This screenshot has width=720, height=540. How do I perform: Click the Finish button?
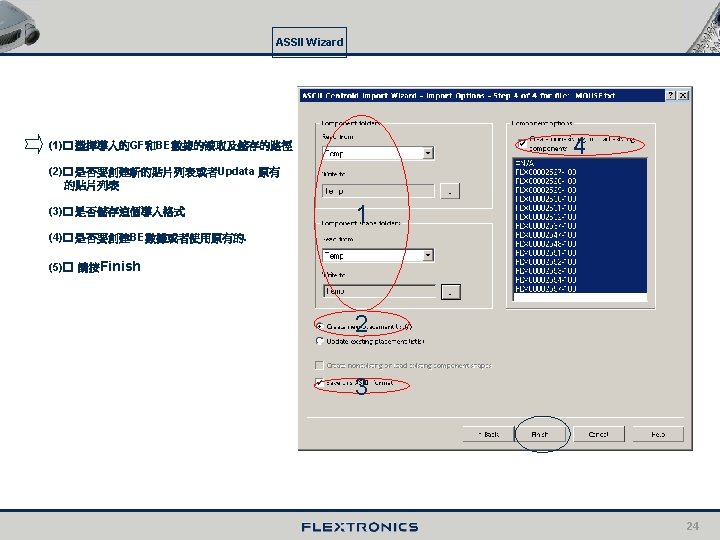tap(540, 434)
